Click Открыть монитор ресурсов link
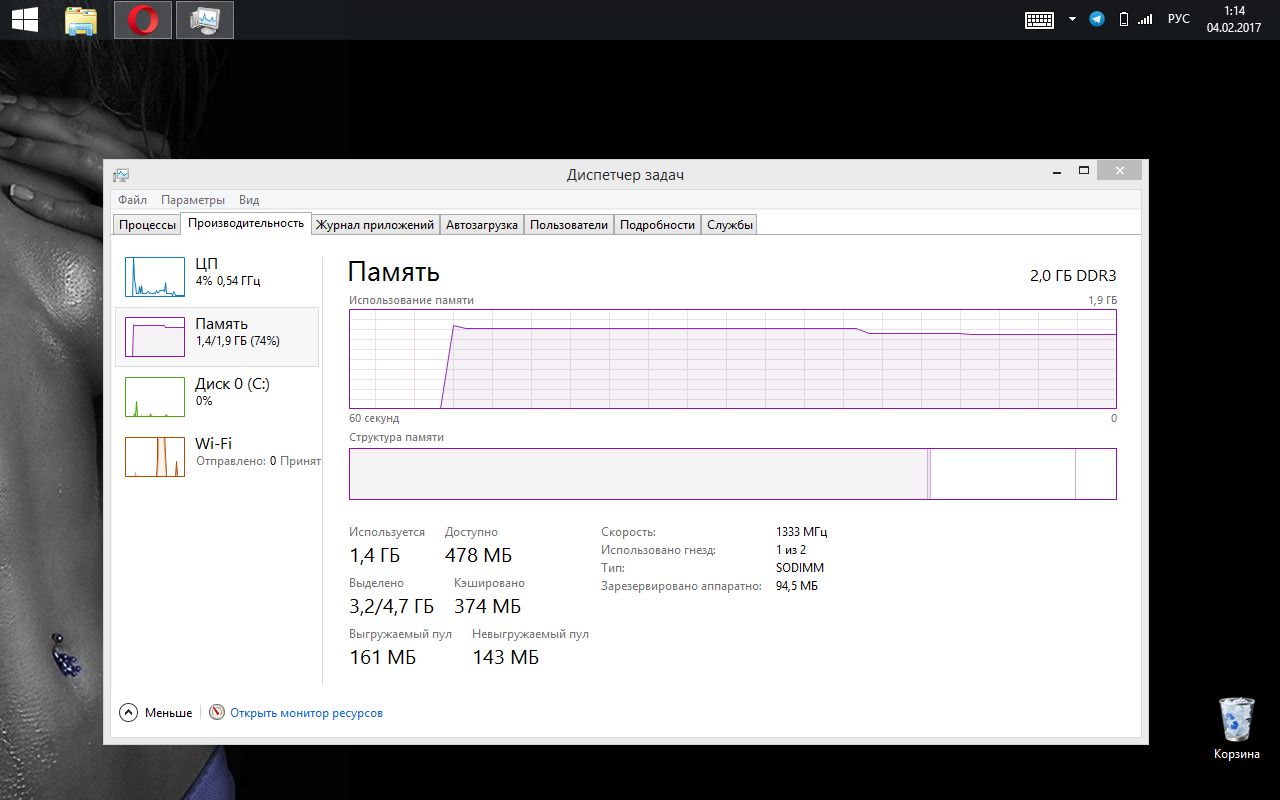The width and height of the screenshot is (1280, 800). point(306,713)
